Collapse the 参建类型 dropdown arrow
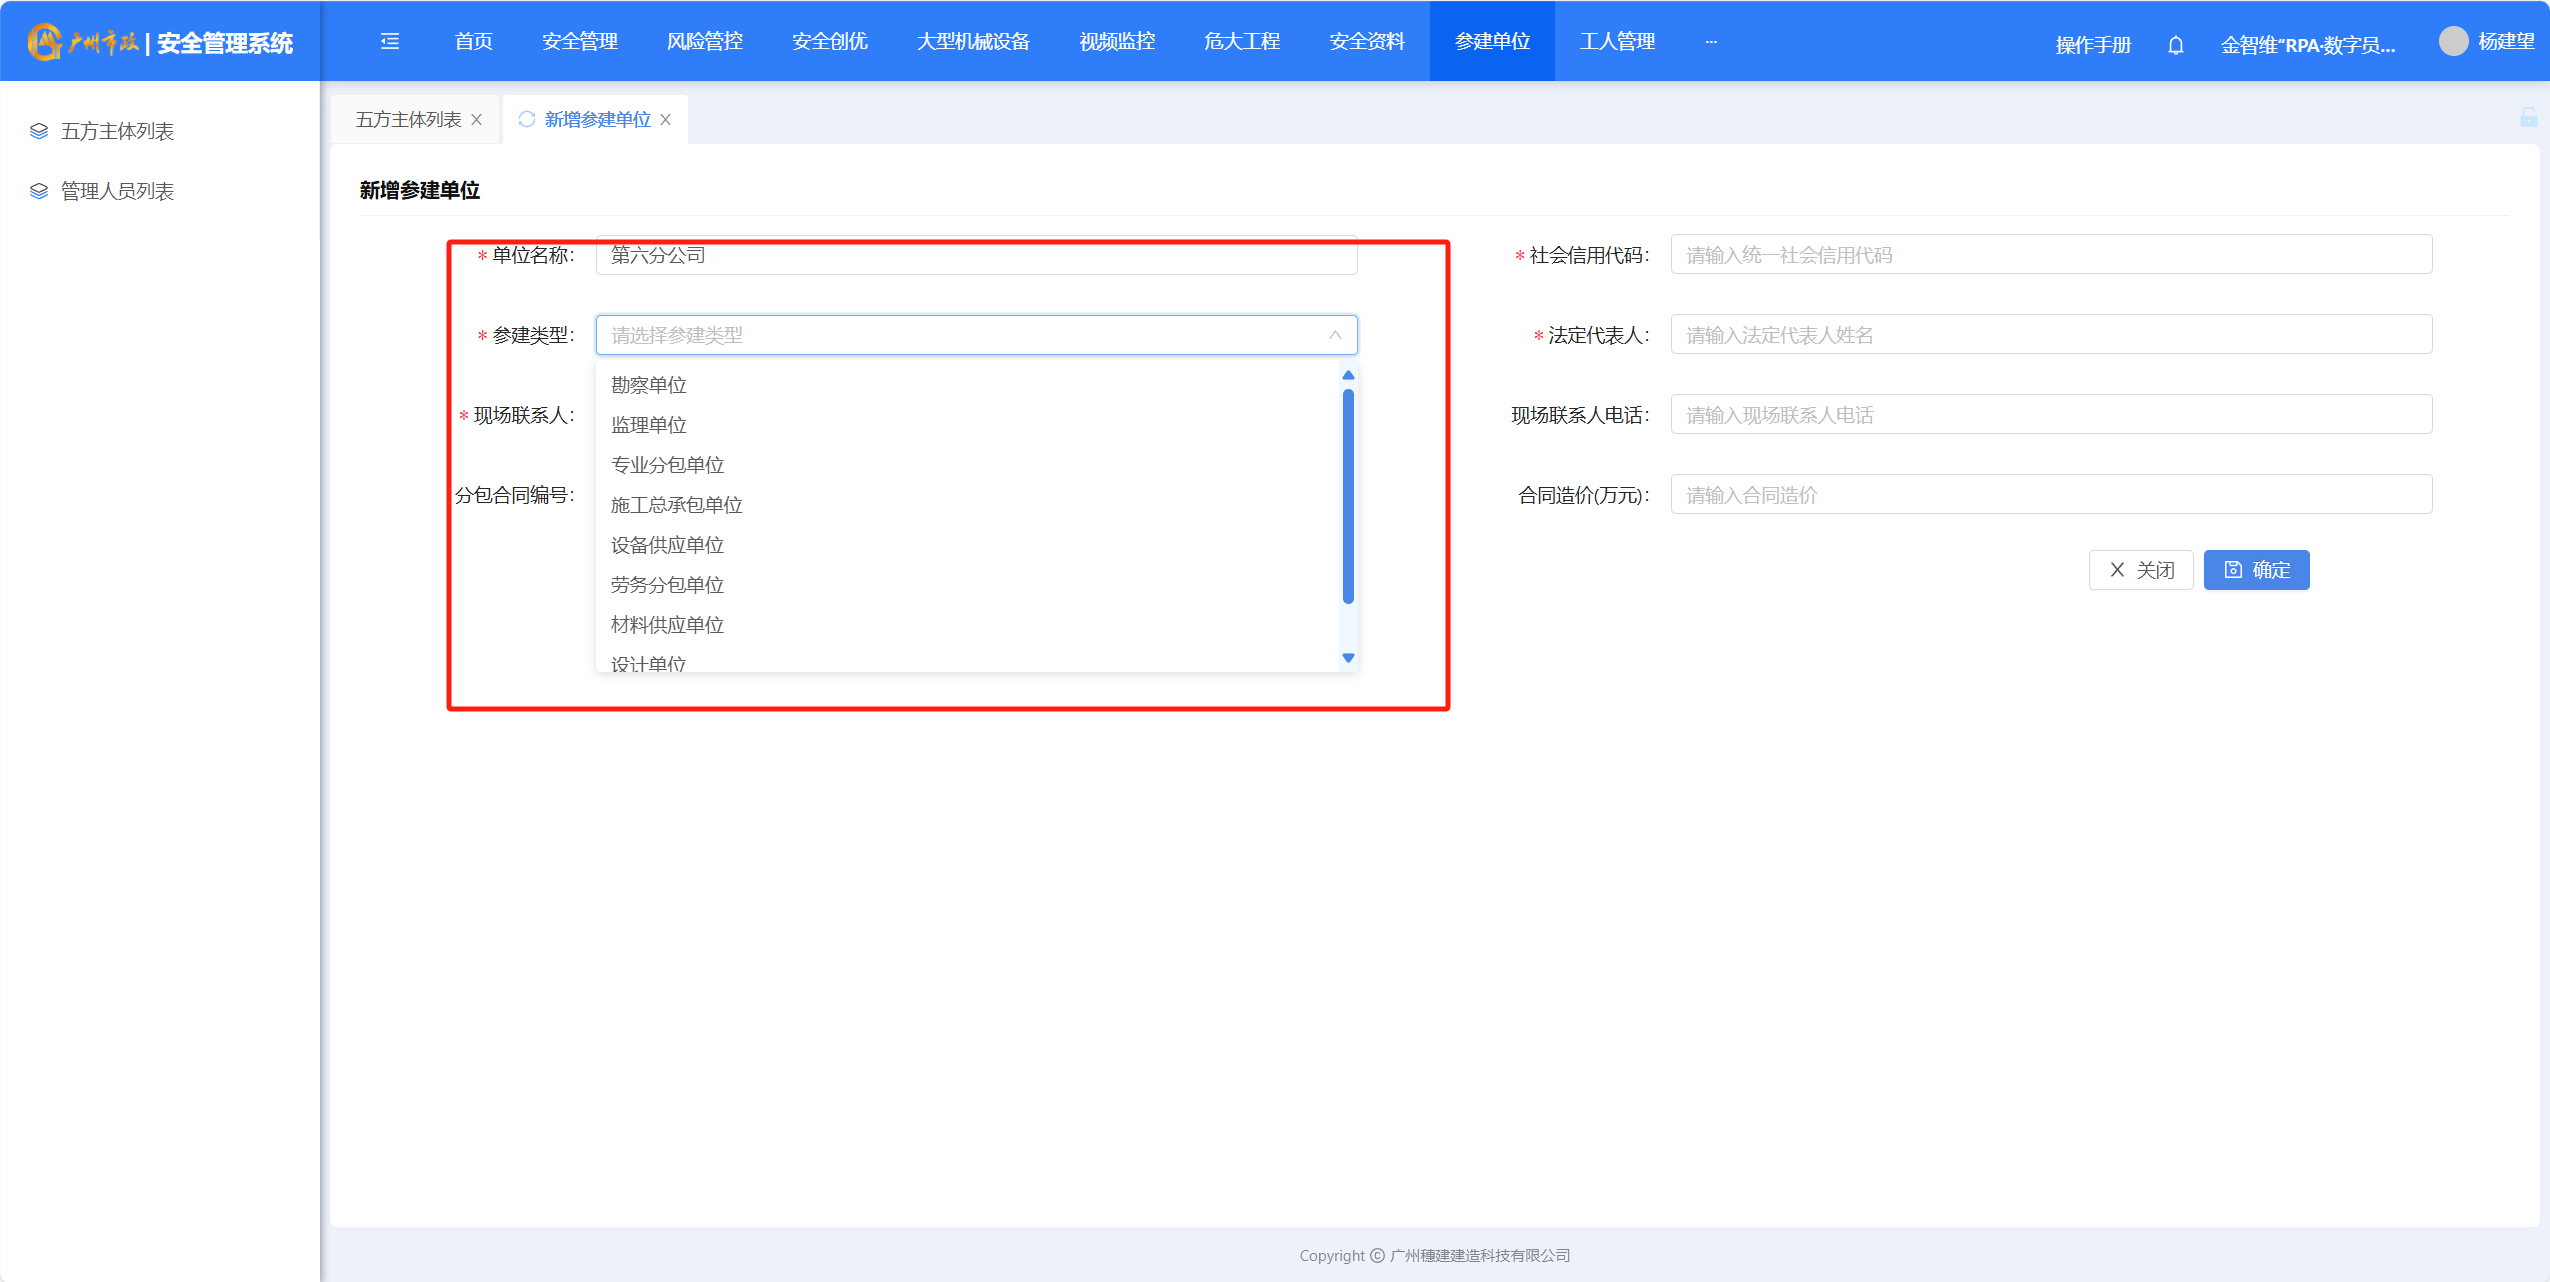The image size is (2550, 1282). [1335, 335]
